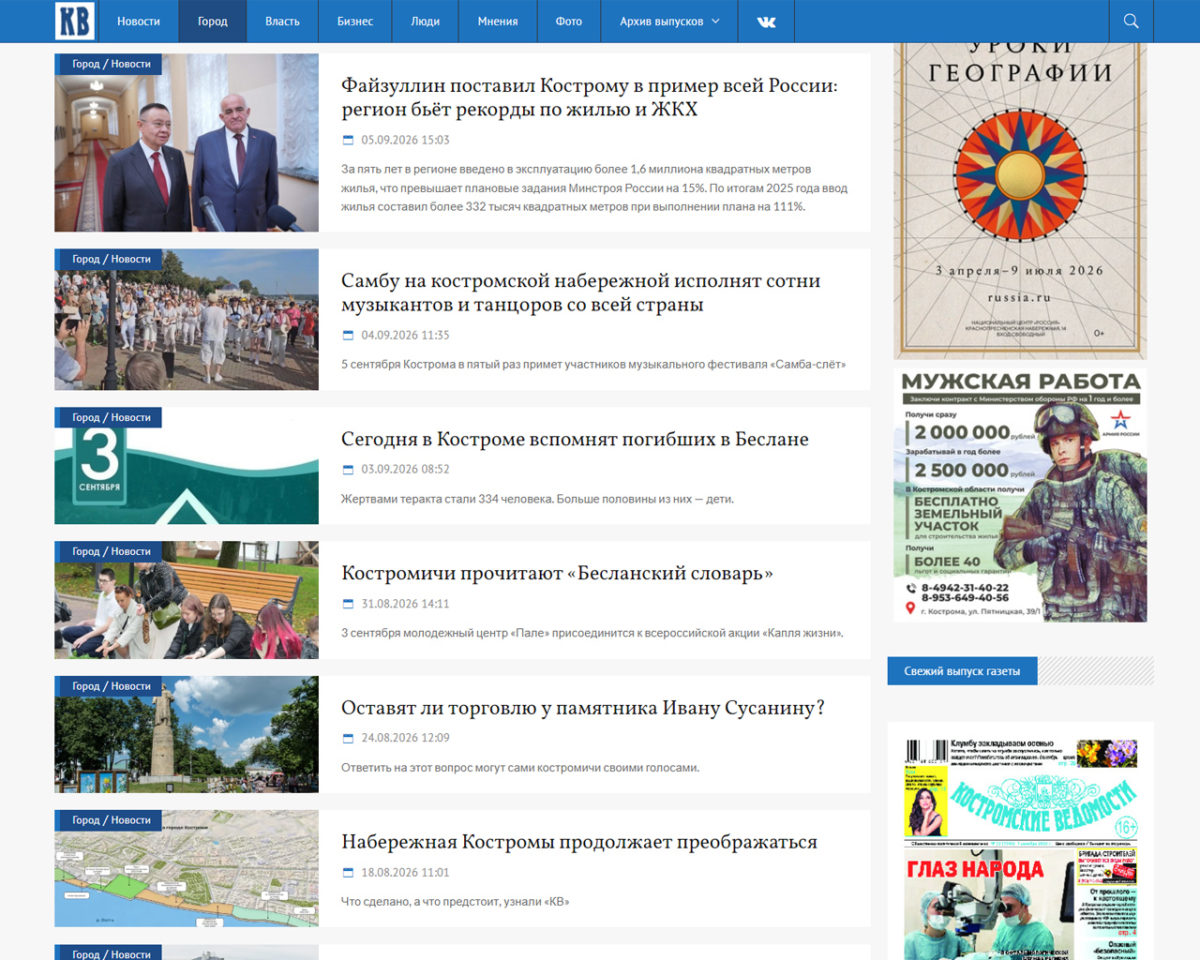Image resolution: width=1200 pixels, height=960 pixels.
Task: Click summary about «Самба-слёт» festival
Action: point(593,364)
